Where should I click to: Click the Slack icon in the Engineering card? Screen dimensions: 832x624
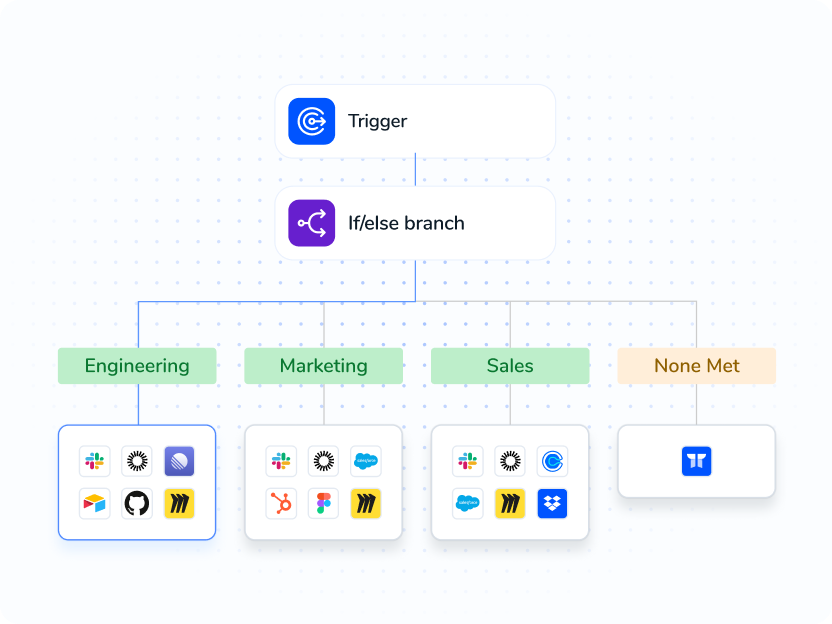pos(94,461)
